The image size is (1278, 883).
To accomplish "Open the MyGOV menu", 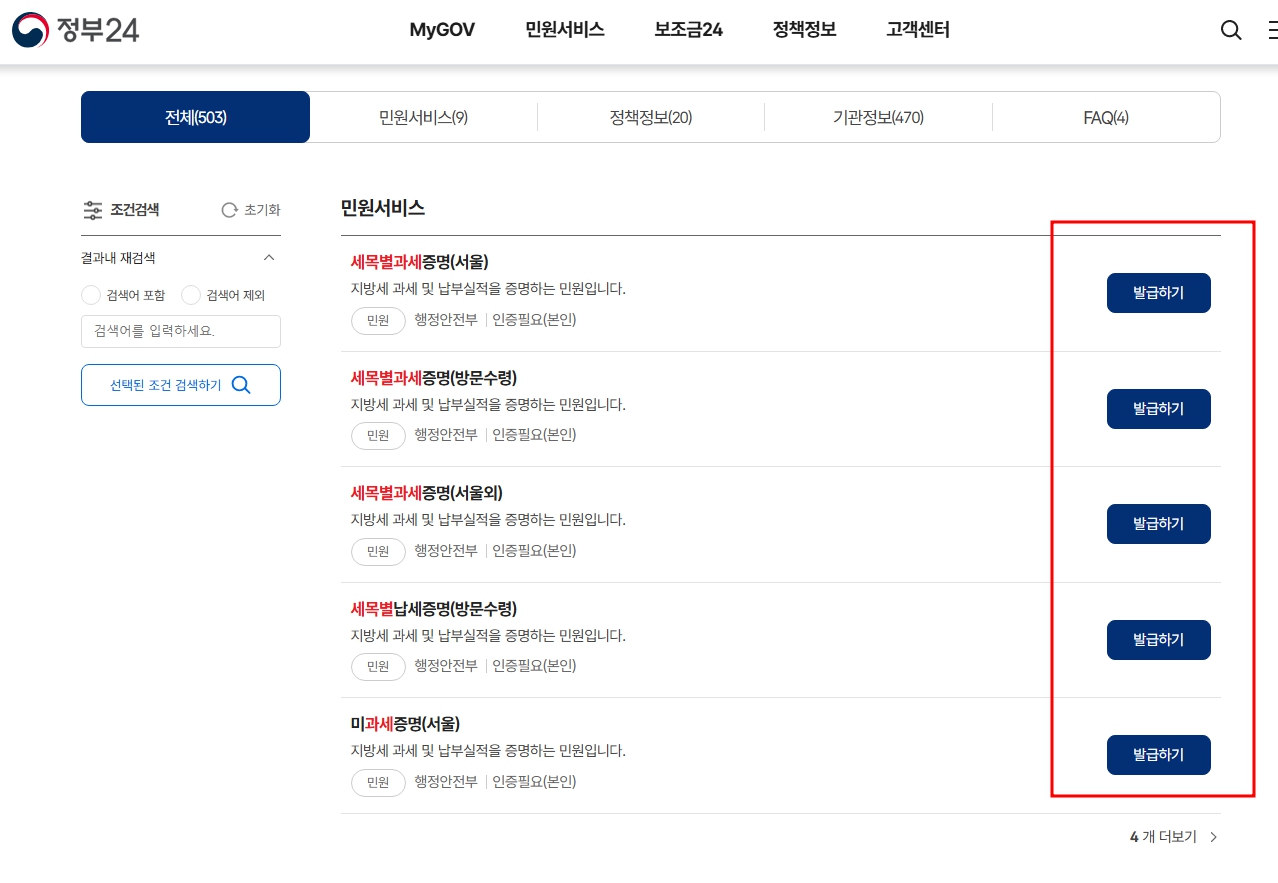I will pos(442,30).
